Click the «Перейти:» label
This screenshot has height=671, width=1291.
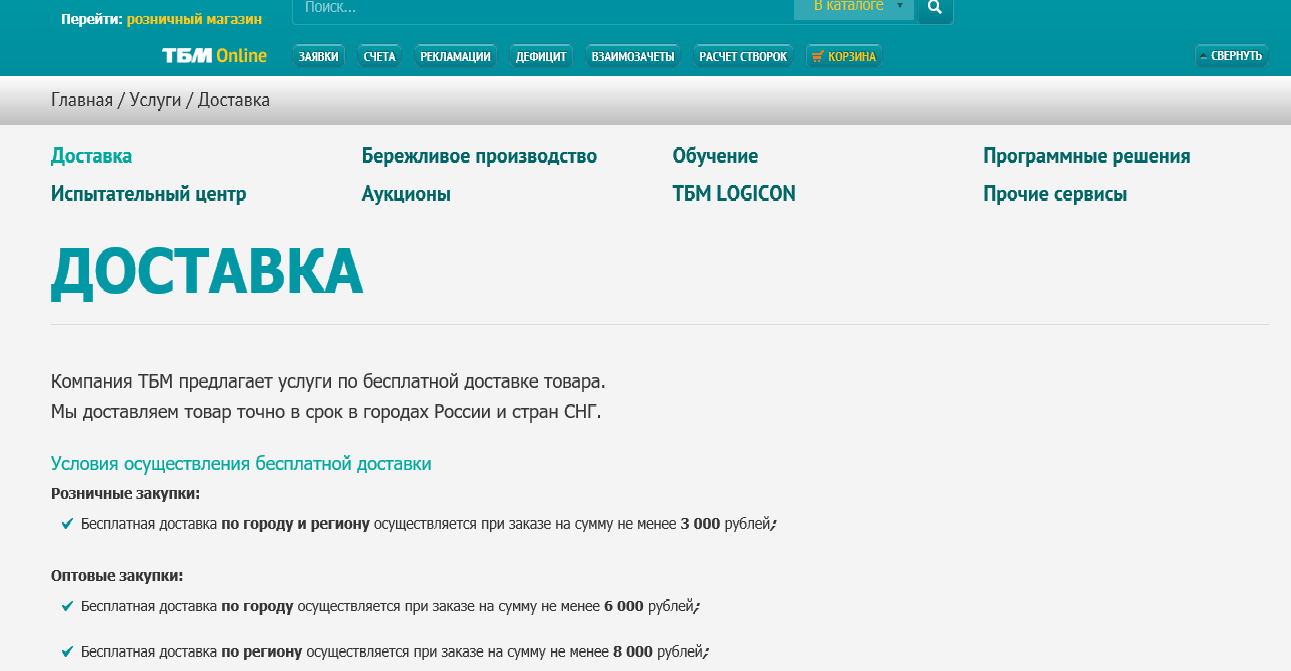[x=91, y=19]
